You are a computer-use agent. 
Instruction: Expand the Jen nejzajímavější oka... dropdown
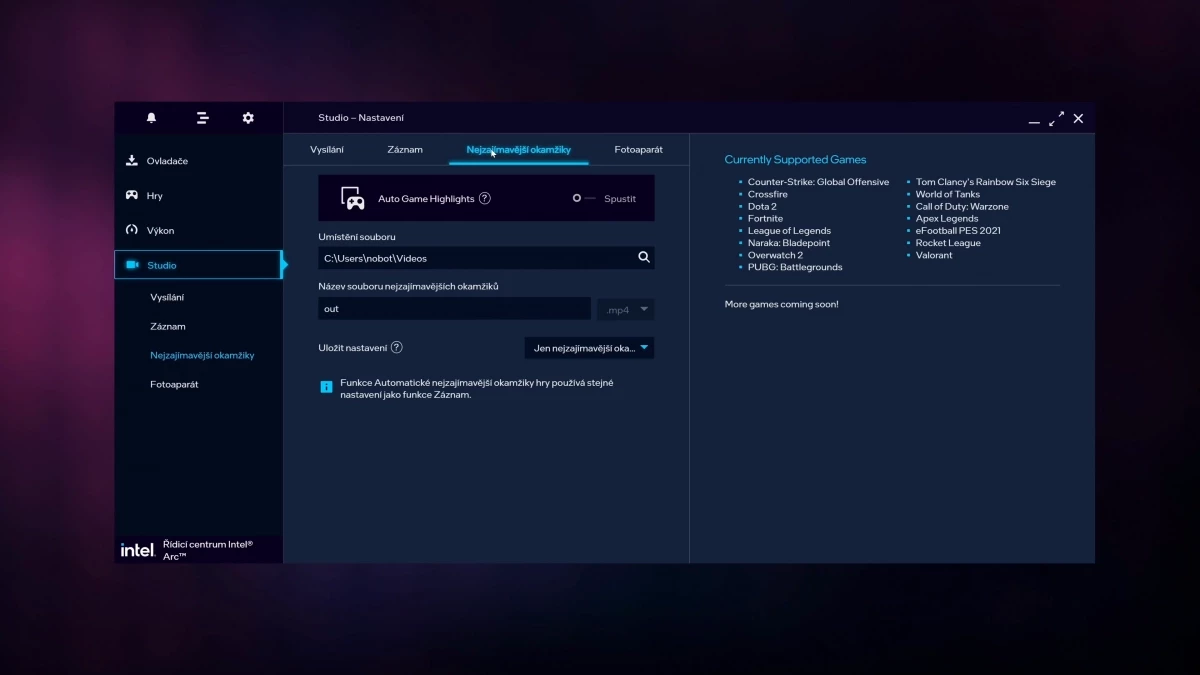tap(589, 348)
